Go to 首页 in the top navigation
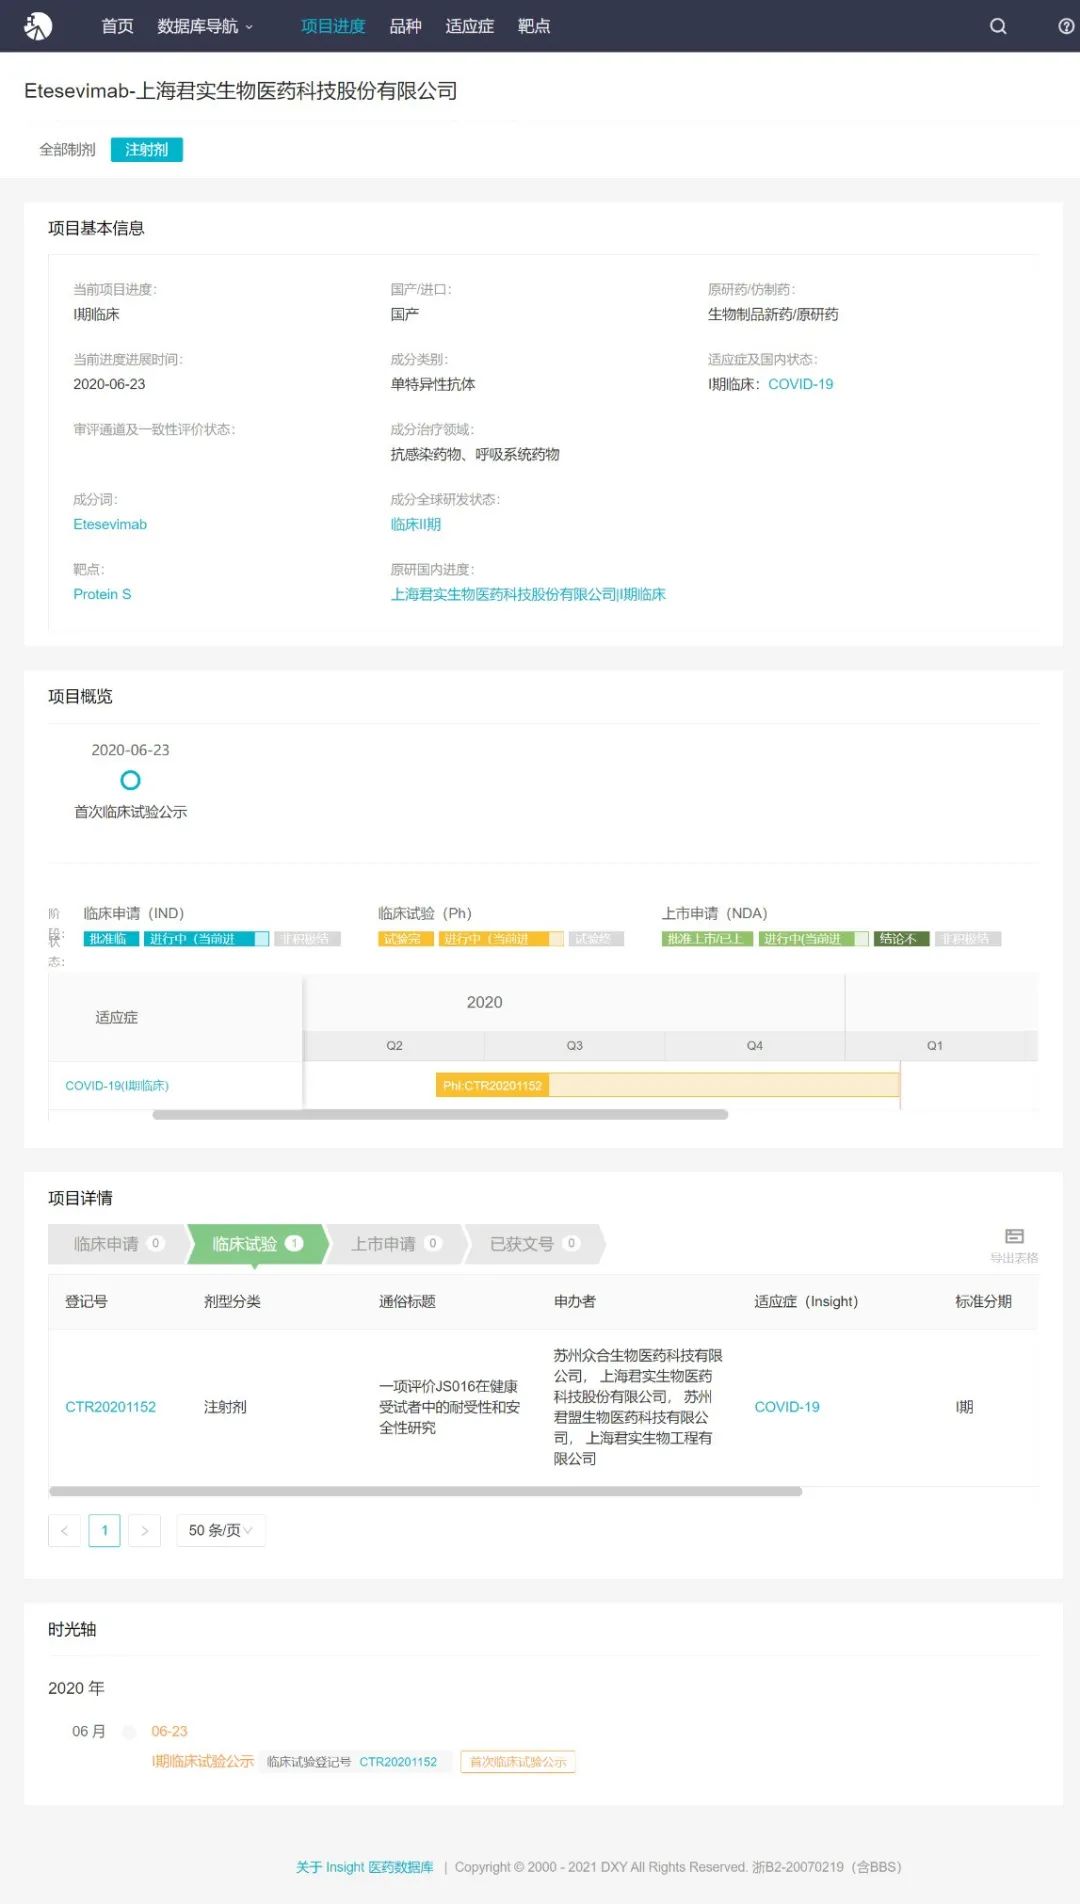 (x=117, y=26)
